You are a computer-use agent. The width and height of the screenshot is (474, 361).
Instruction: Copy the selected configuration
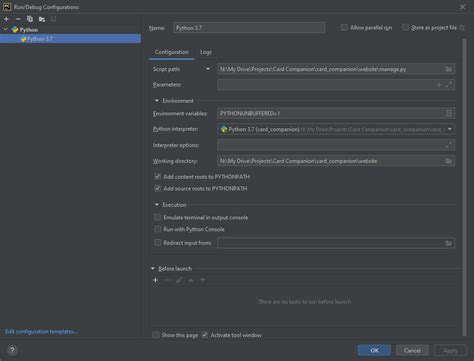(30, 19)
